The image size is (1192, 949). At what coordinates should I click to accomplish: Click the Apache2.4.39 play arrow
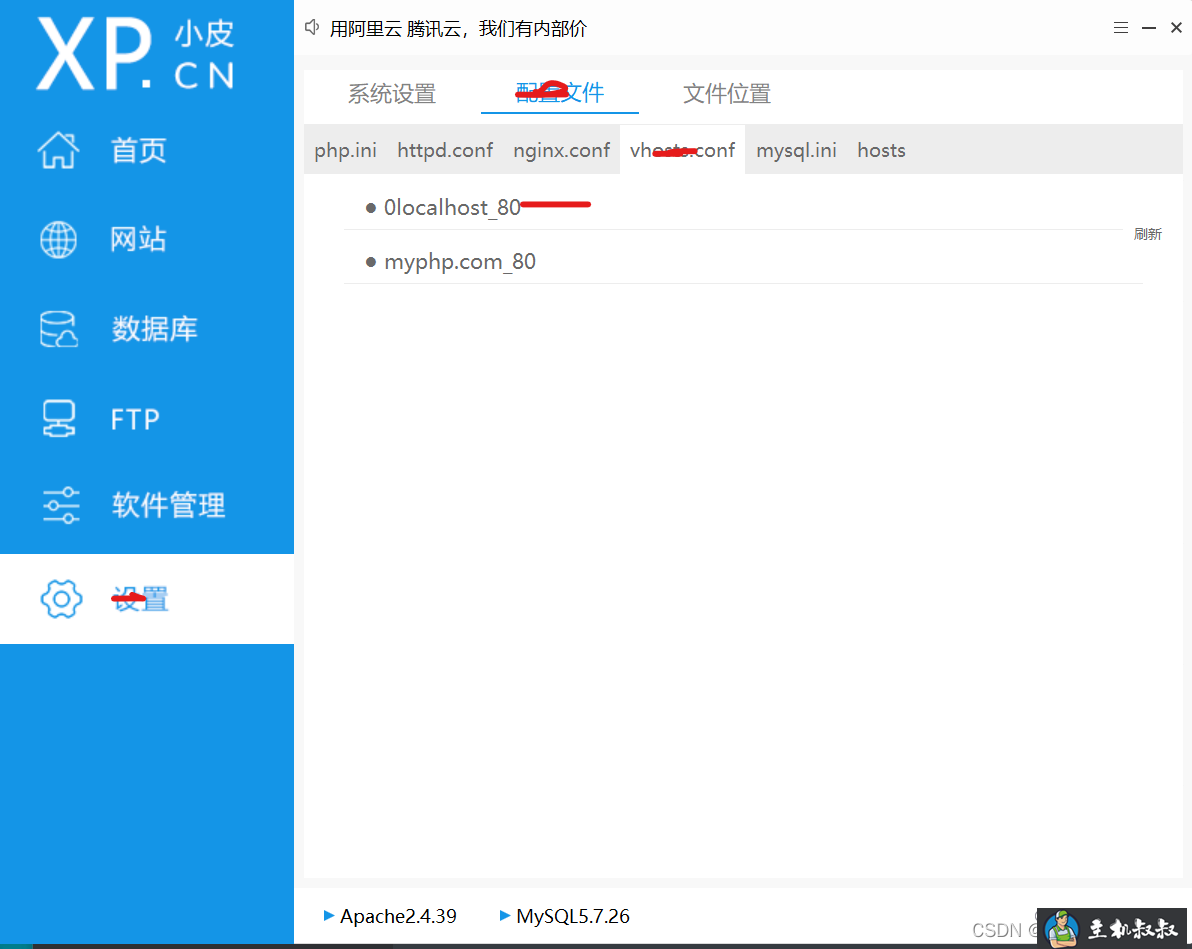[328, 916]
